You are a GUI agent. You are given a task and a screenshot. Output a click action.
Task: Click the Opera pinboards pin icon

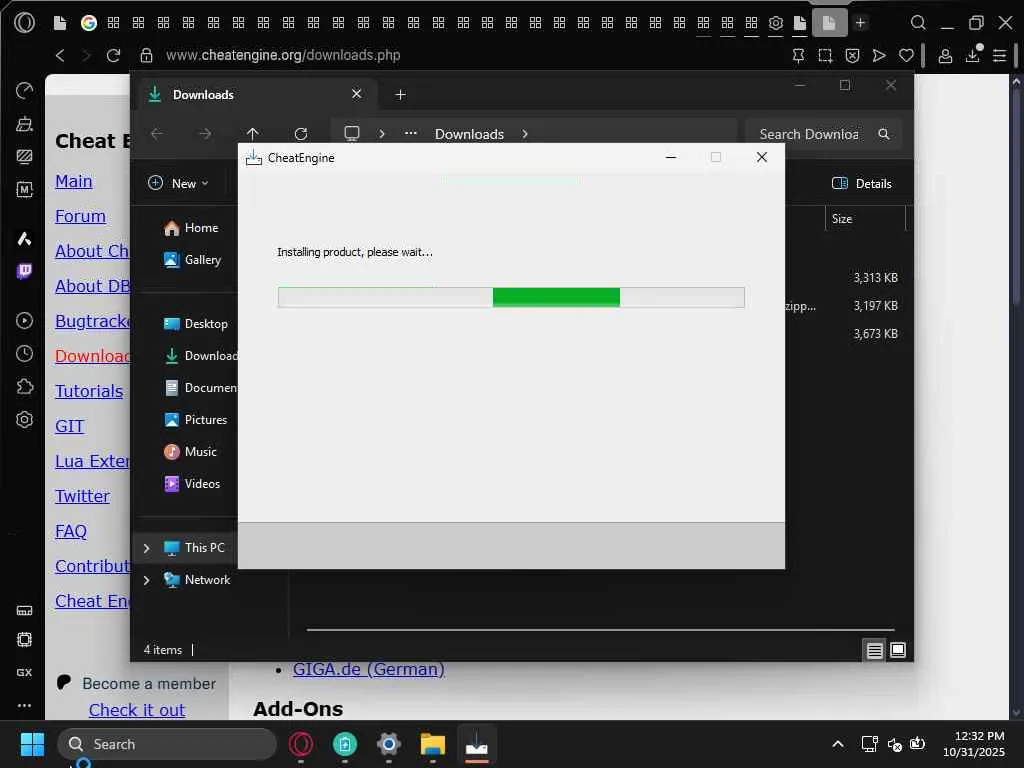pos(798,56)
